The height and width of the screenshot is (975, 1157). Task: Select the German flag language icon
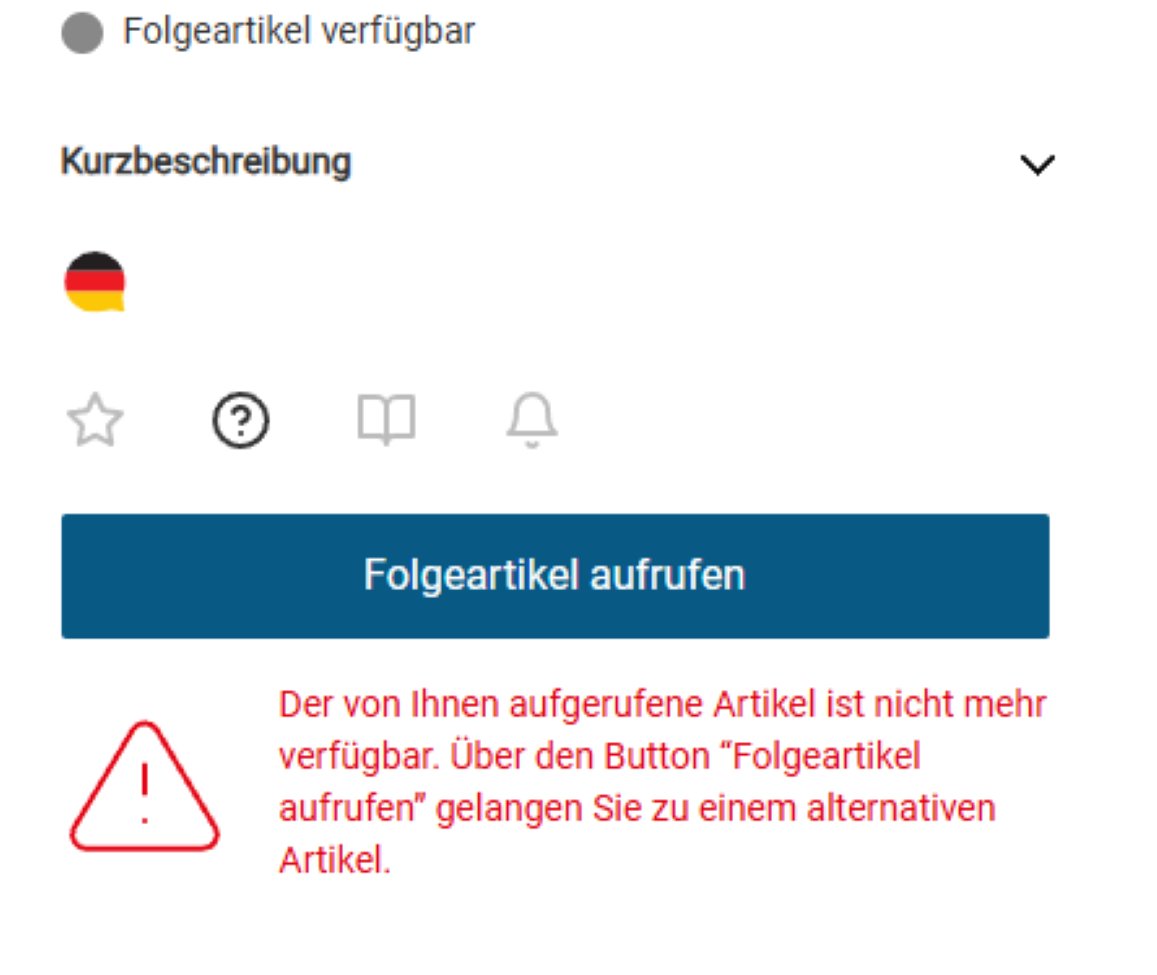pyautogui.click(x=94, y=282)
